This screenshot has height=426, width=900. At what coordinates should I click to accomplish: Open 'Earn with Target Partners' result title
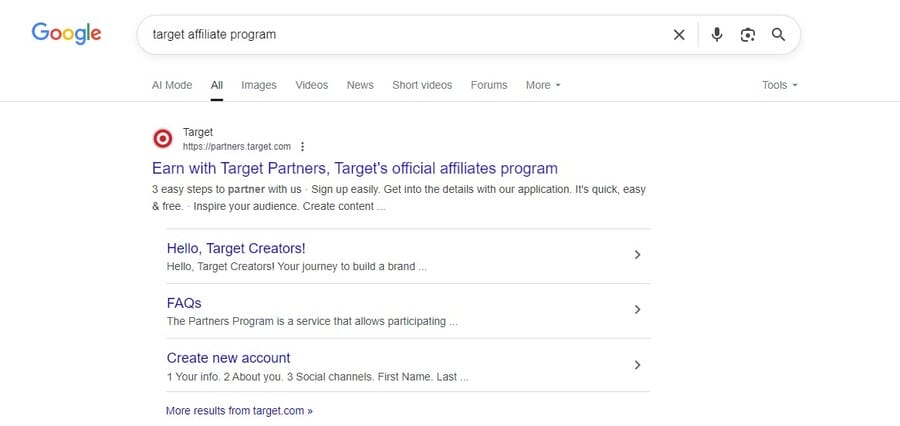tap(355, 168)
